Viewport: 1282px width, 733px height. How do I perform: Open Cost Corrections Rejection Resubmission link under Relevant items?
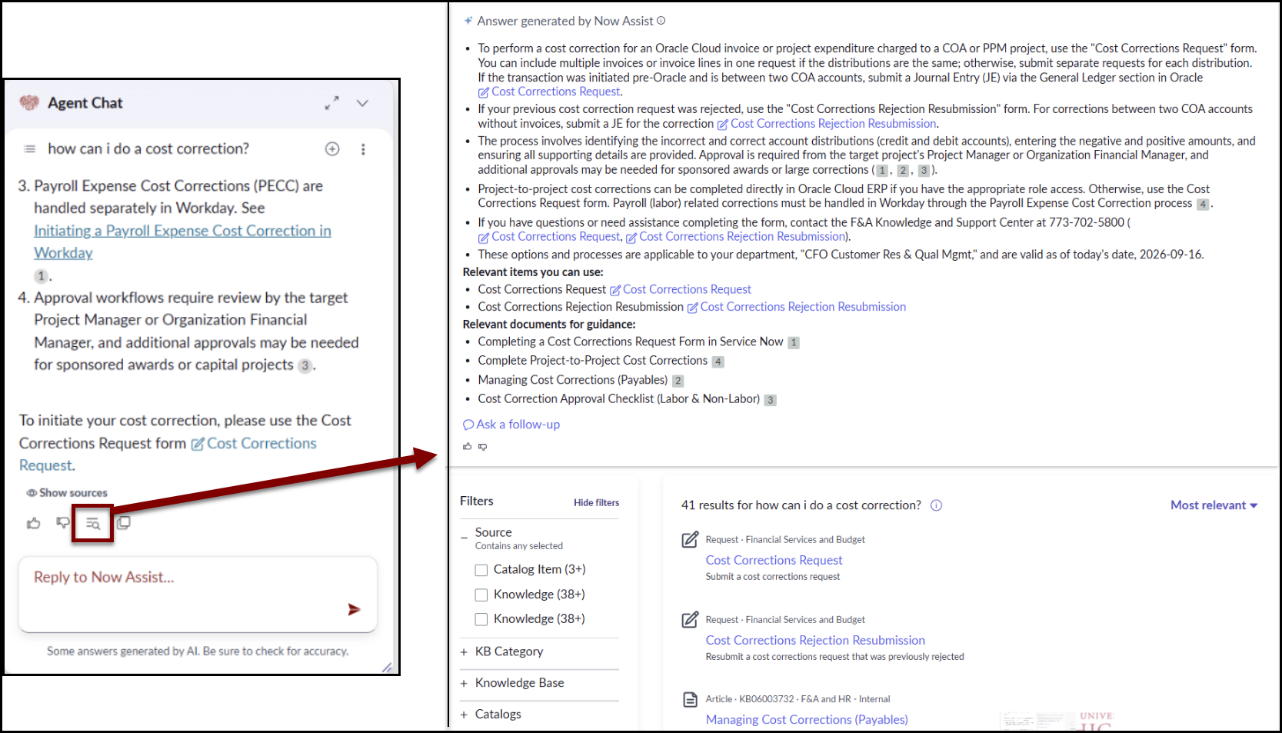point(796,307)
